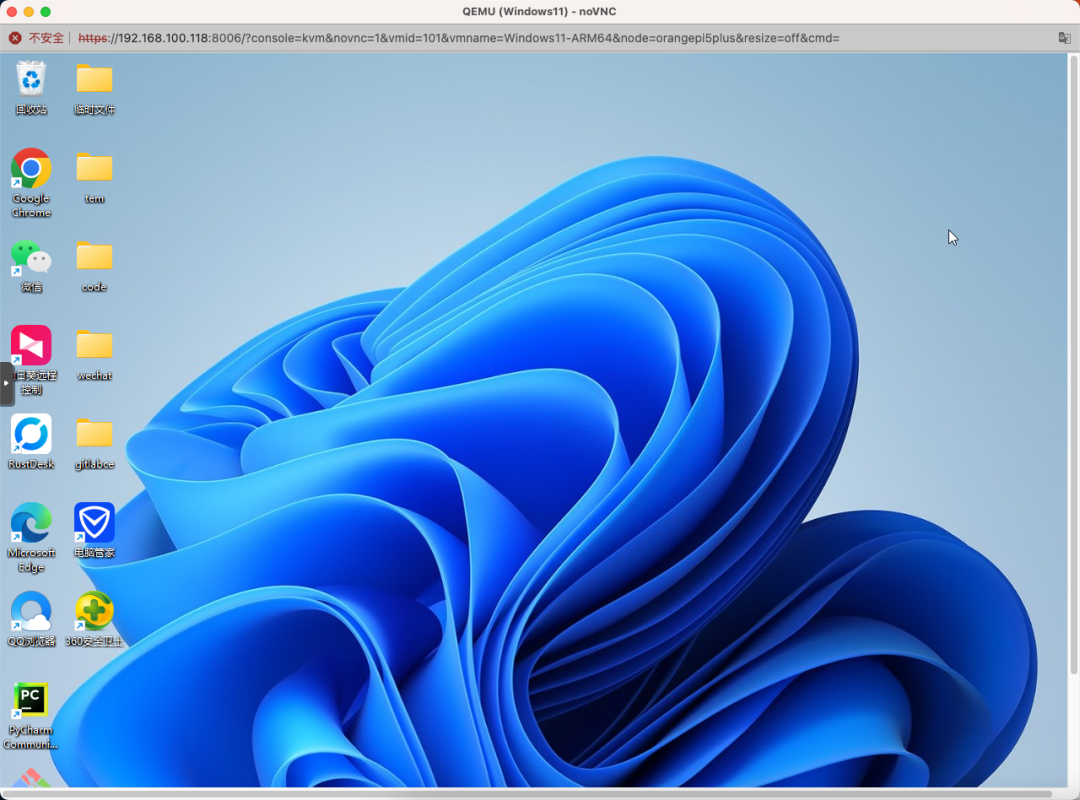Select the code folder icon
This screenshot has width=1080, height=800.
[x=94, y=256]
